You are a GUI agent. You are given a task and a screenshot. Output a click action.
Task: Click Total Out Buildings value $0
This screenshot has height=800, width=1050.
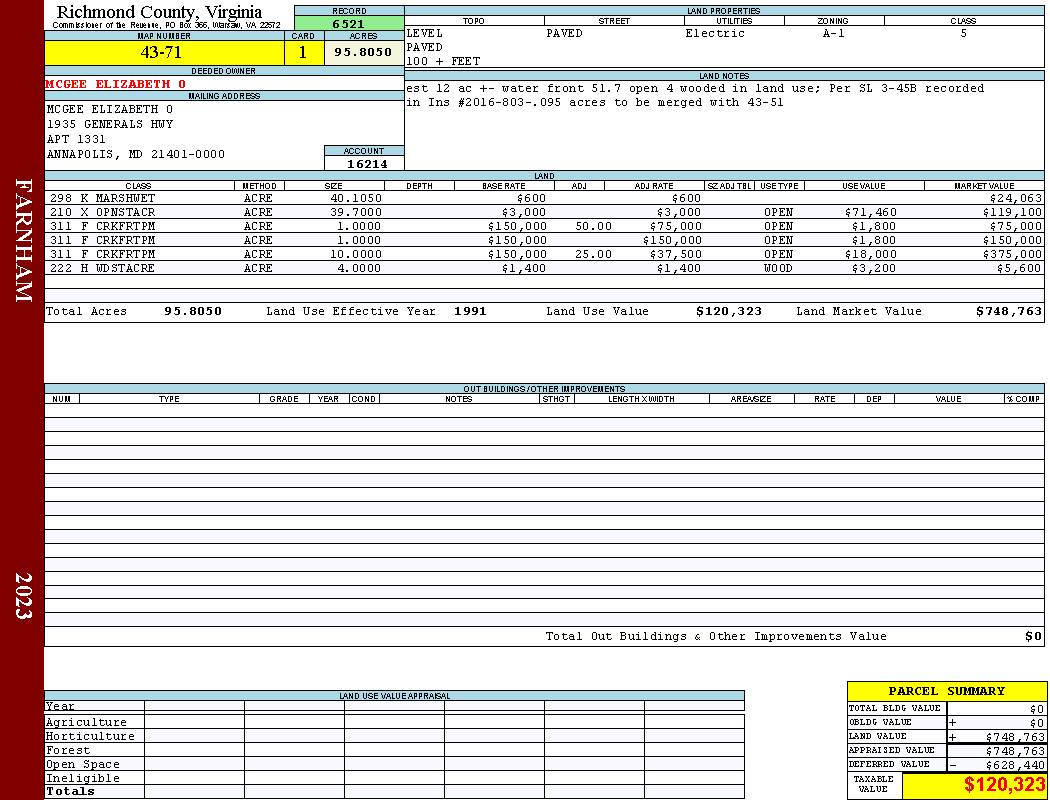[1033, 636]
